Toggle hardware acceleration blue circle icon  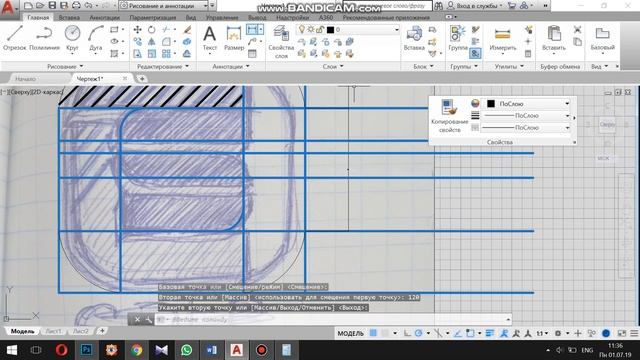coord(606,333)
